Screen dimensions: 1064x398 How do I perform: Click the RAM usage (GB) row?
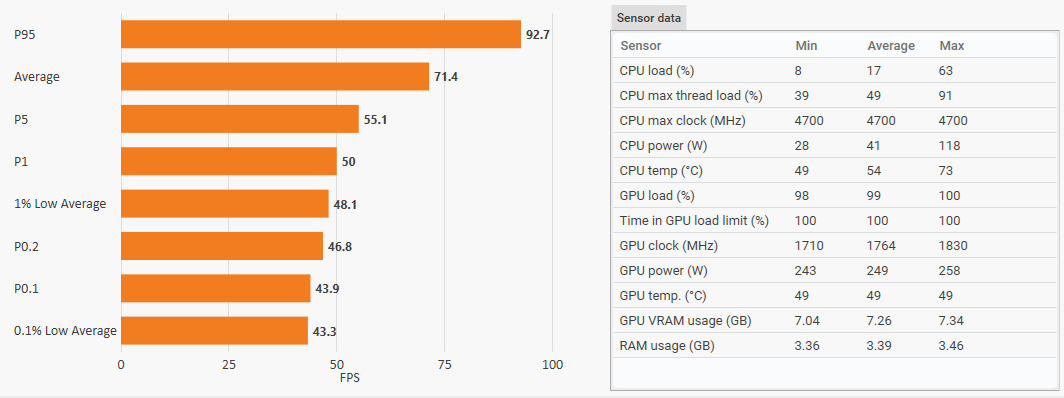point(833,345)
